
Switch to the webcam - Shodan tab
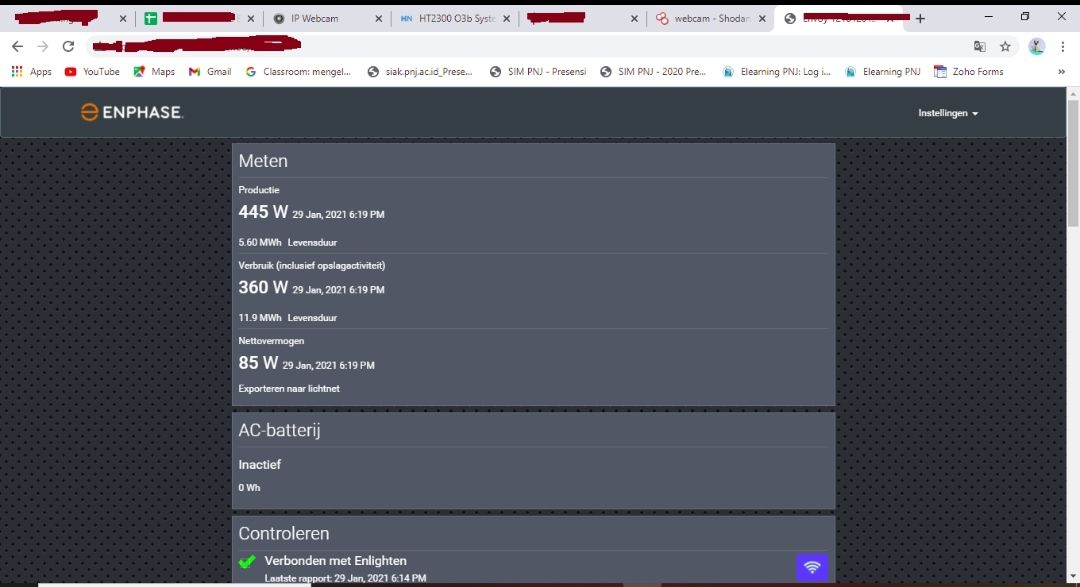706,18
